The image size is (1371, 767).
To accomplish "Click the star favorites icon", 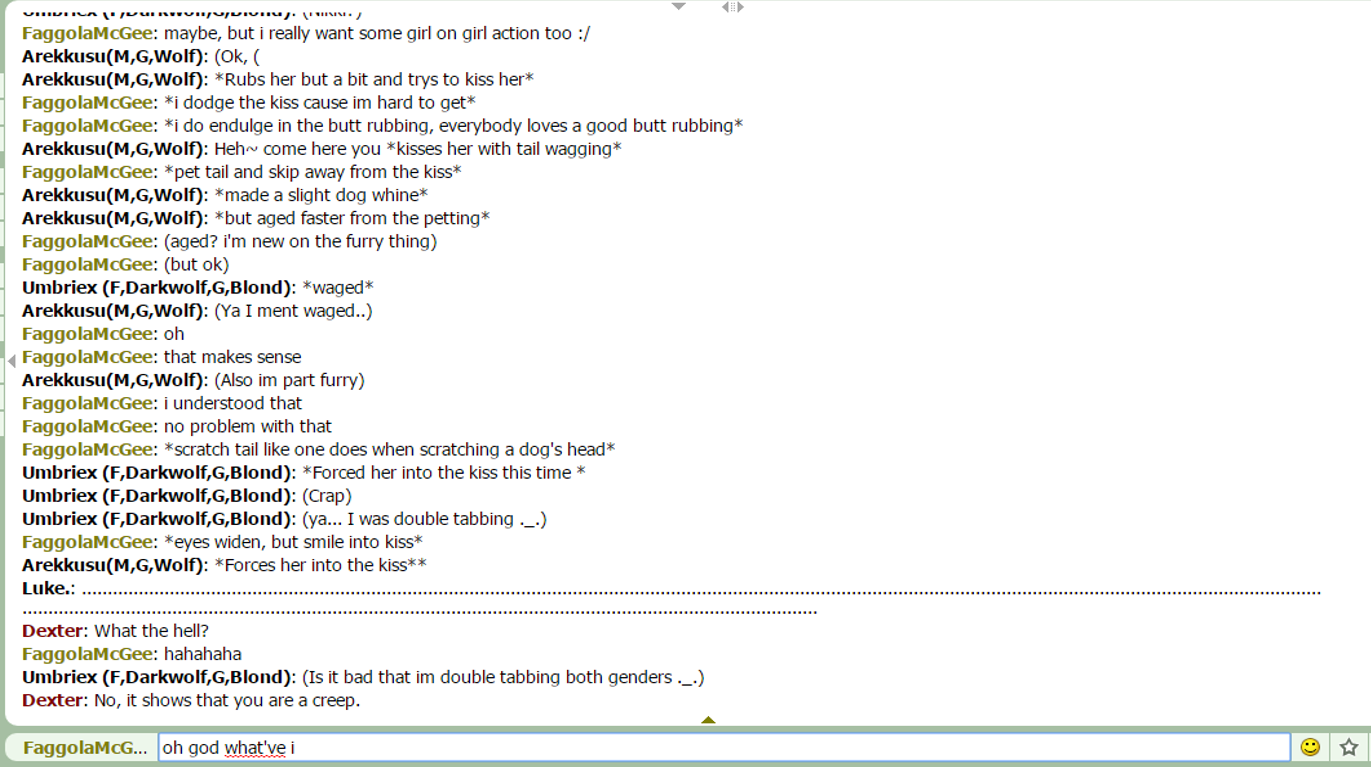I will coord(1349,747).
